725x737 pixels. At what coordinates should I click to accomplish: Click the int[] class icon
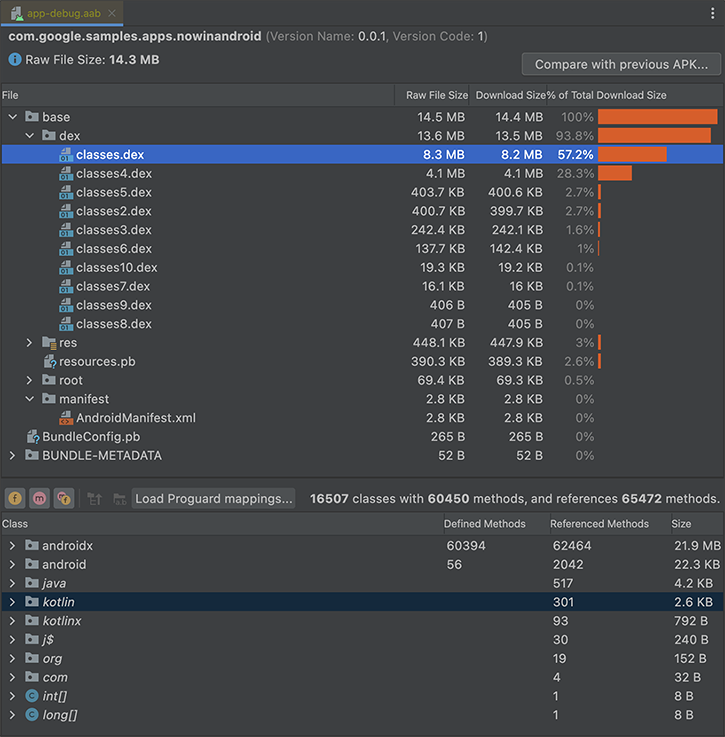(x=32, y=696)
